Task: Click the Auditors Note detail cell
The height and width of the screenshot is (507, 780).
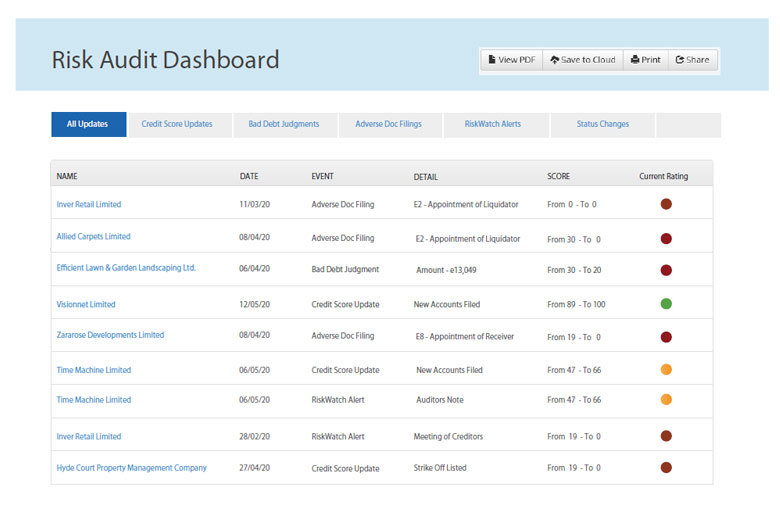Action: tap(440, 400)
